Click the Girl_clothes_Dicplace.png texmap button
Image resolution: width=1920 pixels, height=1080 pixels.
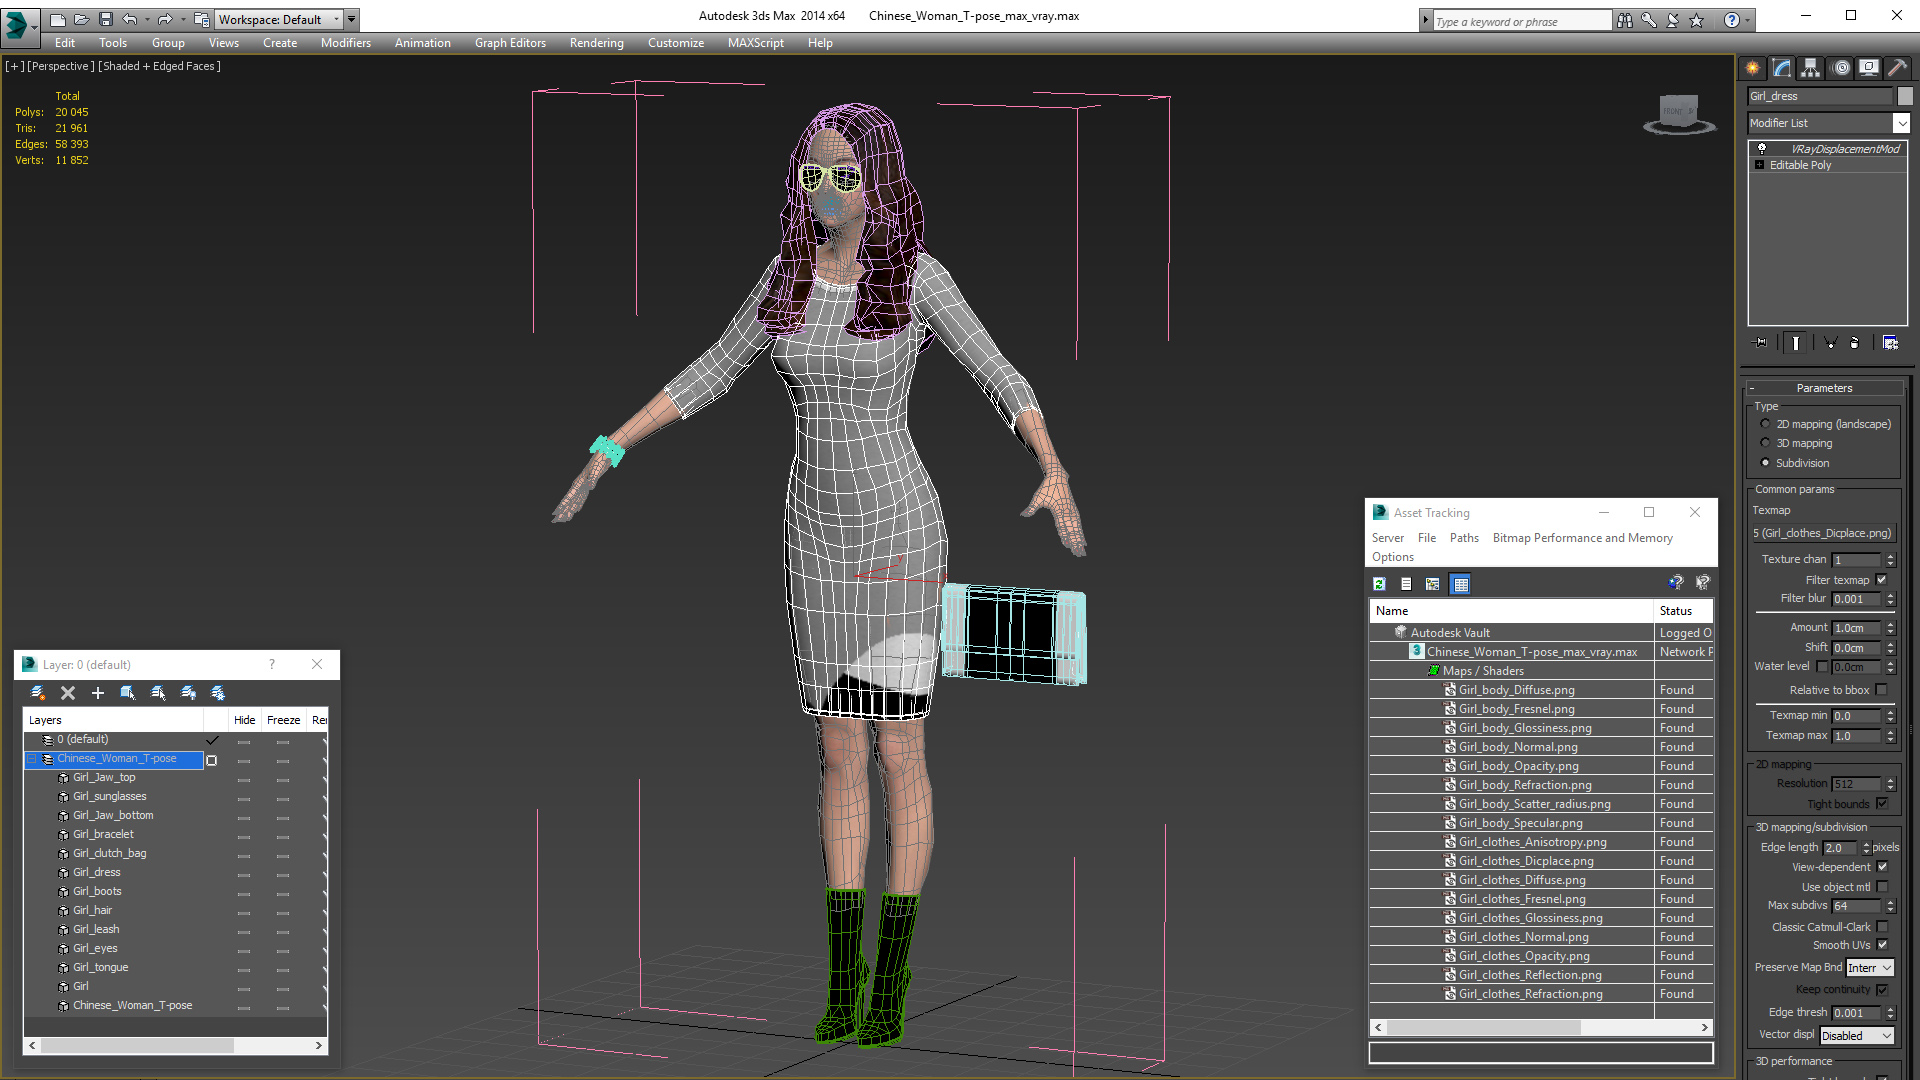[x=1824, y=533]
